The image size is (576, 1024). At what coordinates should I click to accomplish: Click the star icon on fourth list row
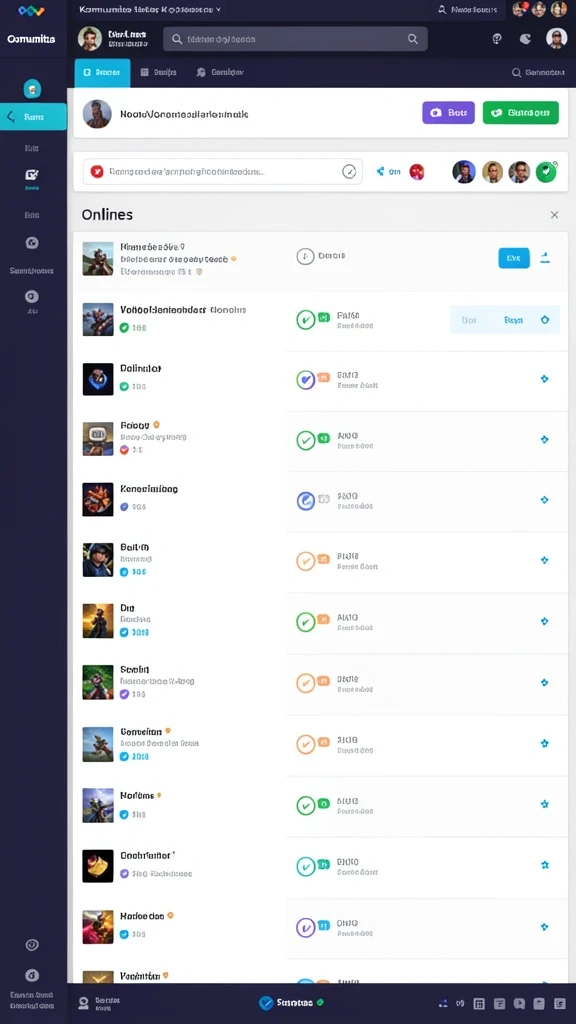545,440
